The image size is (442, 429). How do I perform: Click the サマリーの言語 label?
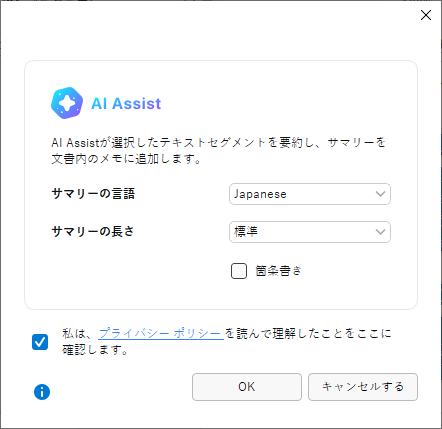pos(93,194)
